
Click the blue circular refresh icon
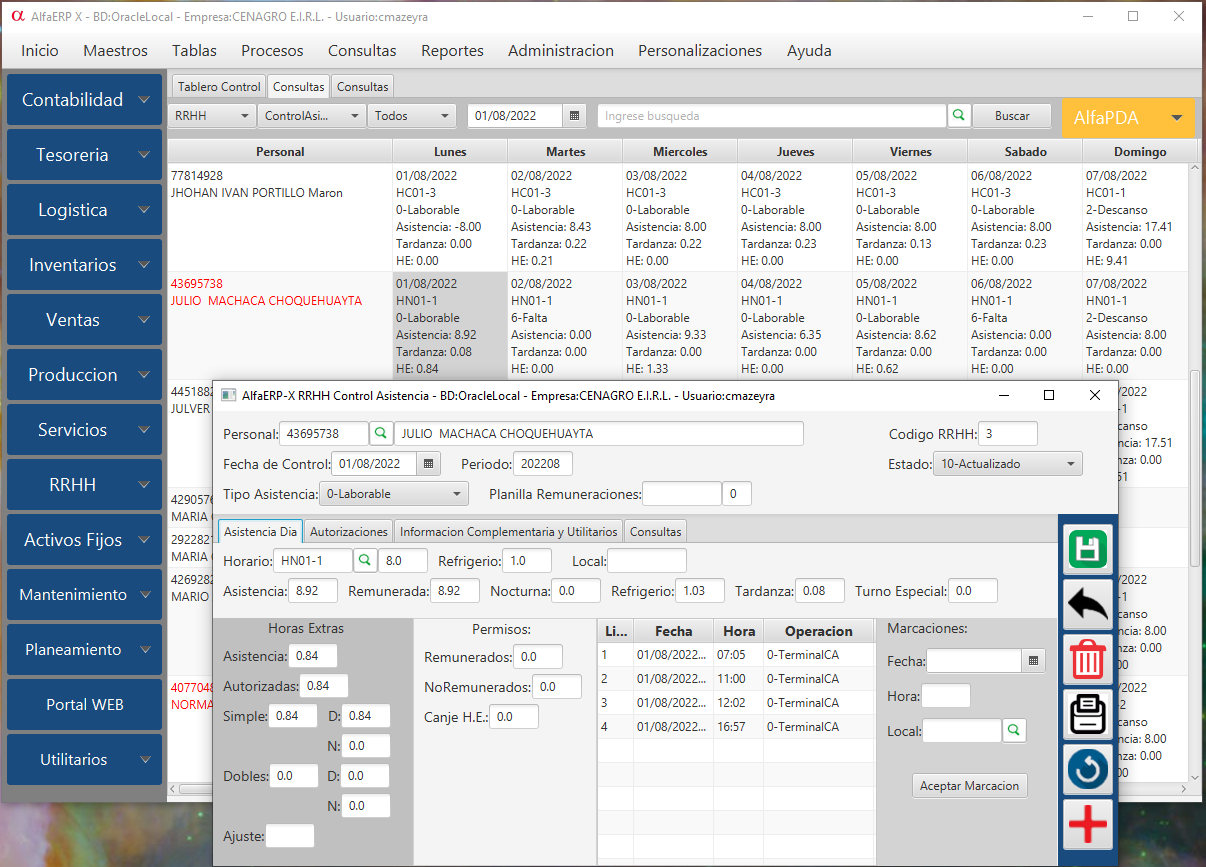pyautogui.click(x=1089, y=769)
